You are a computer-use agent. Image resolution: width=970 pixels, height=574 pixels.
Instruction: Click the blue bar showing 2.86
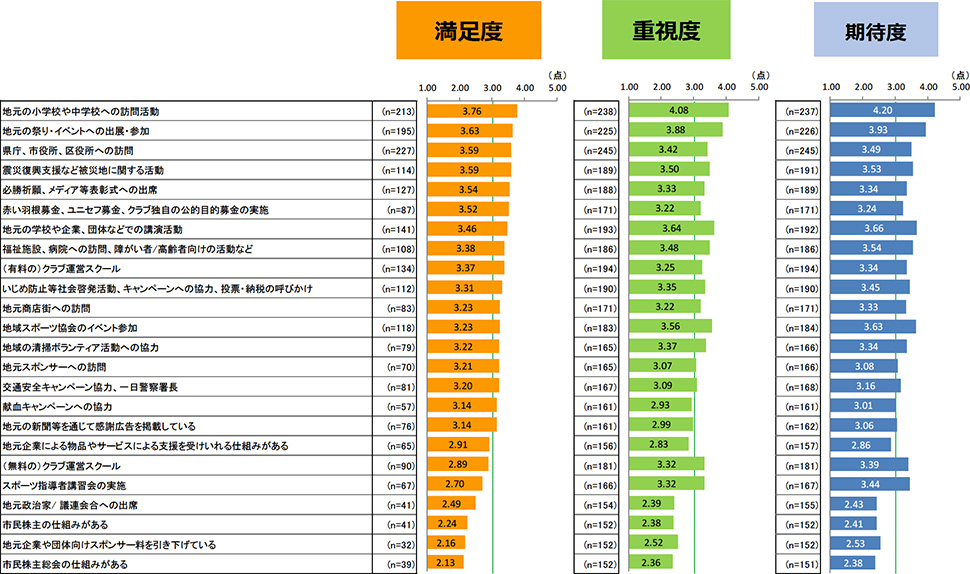tap(861, 445)
